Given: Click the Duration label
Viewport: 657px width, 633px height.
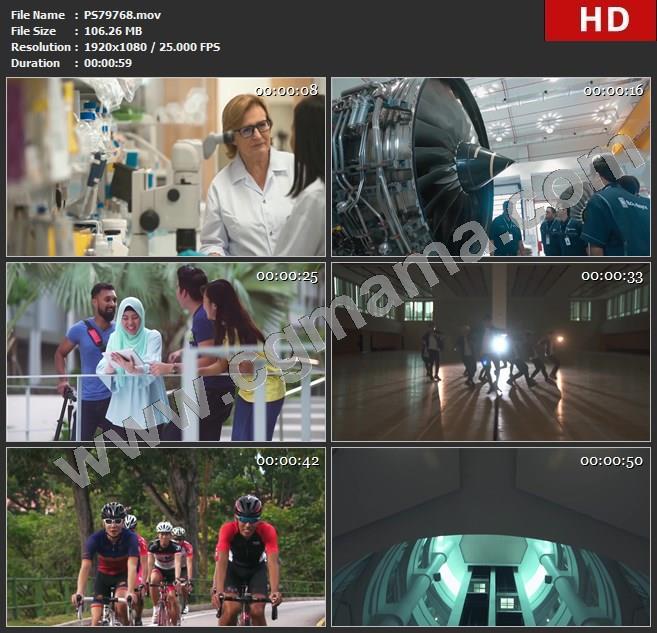Looking at the screenshot, I should 36,63.
